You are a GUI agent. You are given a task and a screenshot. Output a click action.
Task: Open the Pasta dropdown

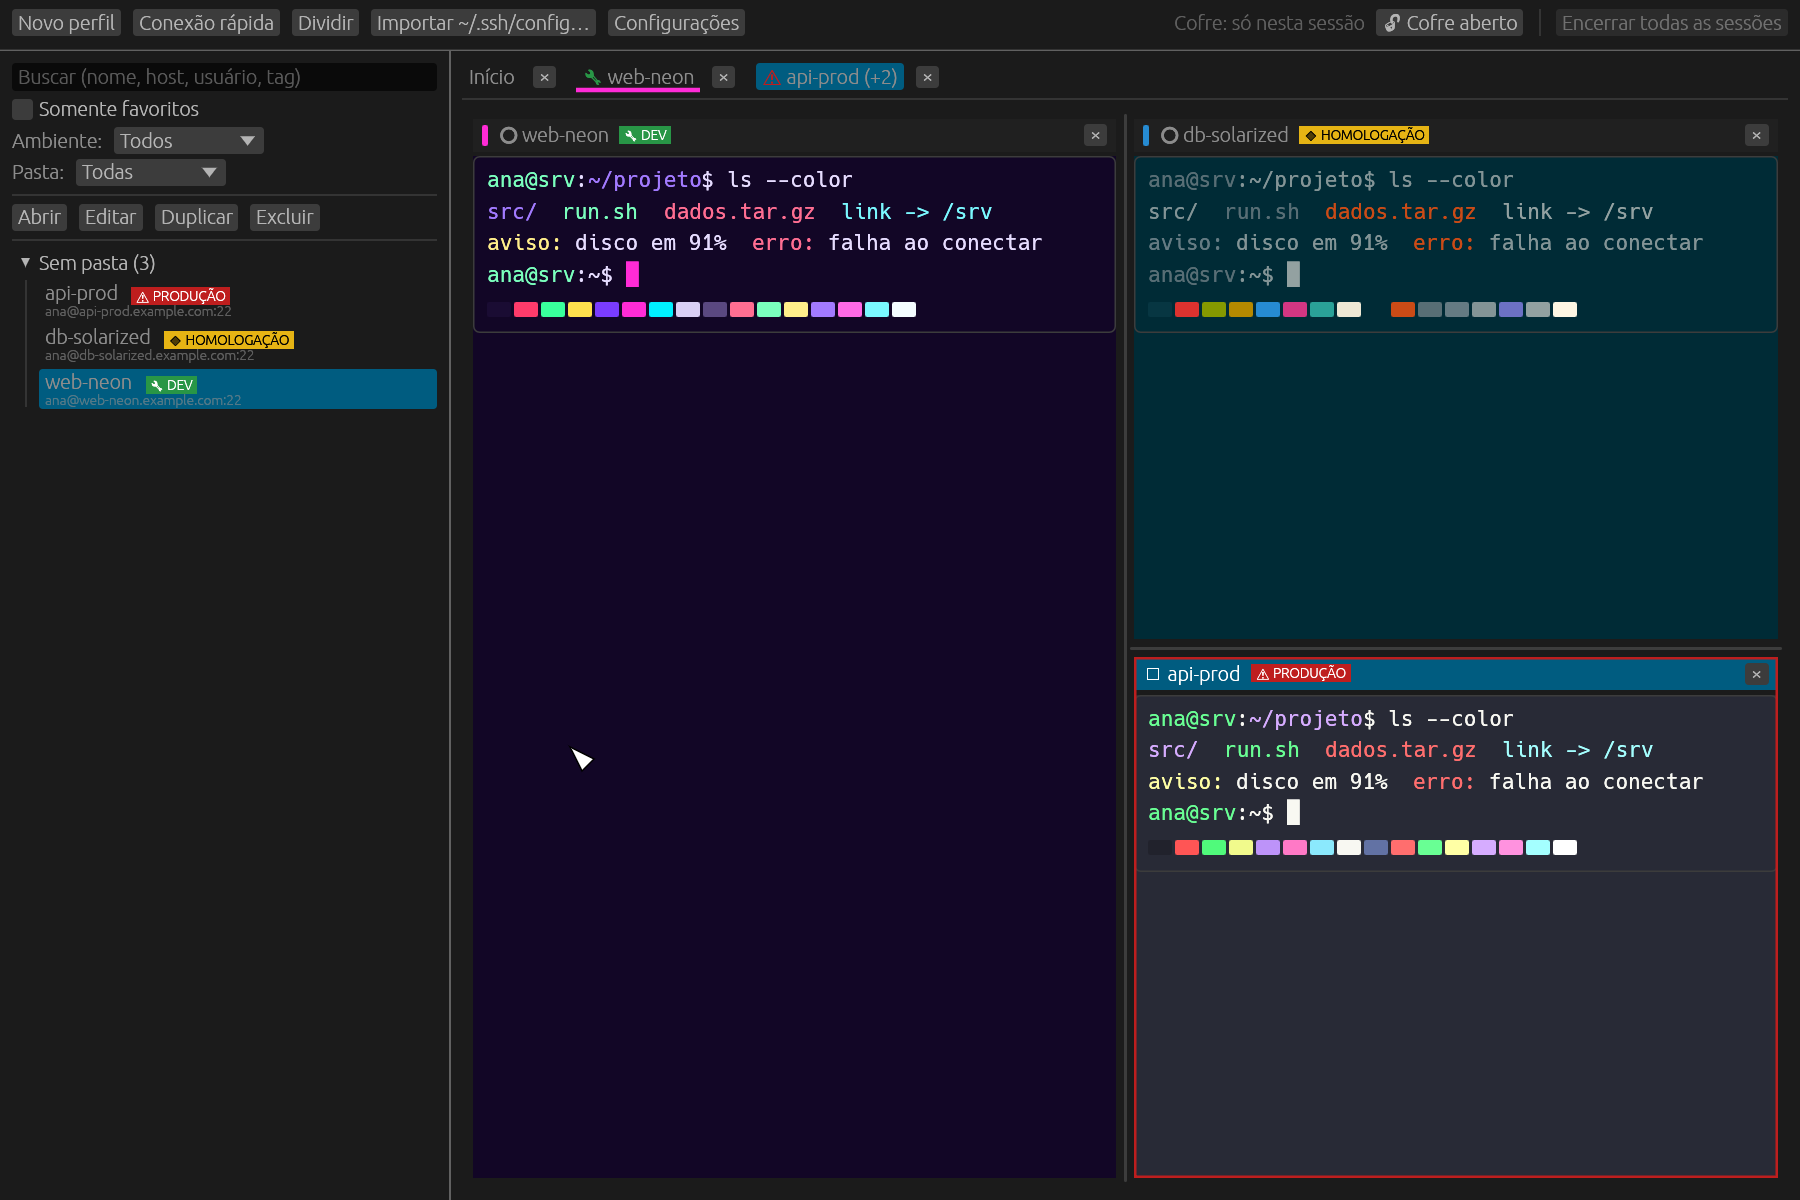(x=150, y=172)
